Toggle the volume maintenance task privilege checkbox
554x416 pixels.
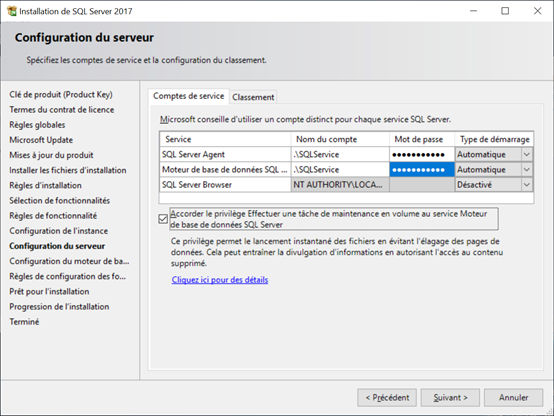(x=163, y=219)
